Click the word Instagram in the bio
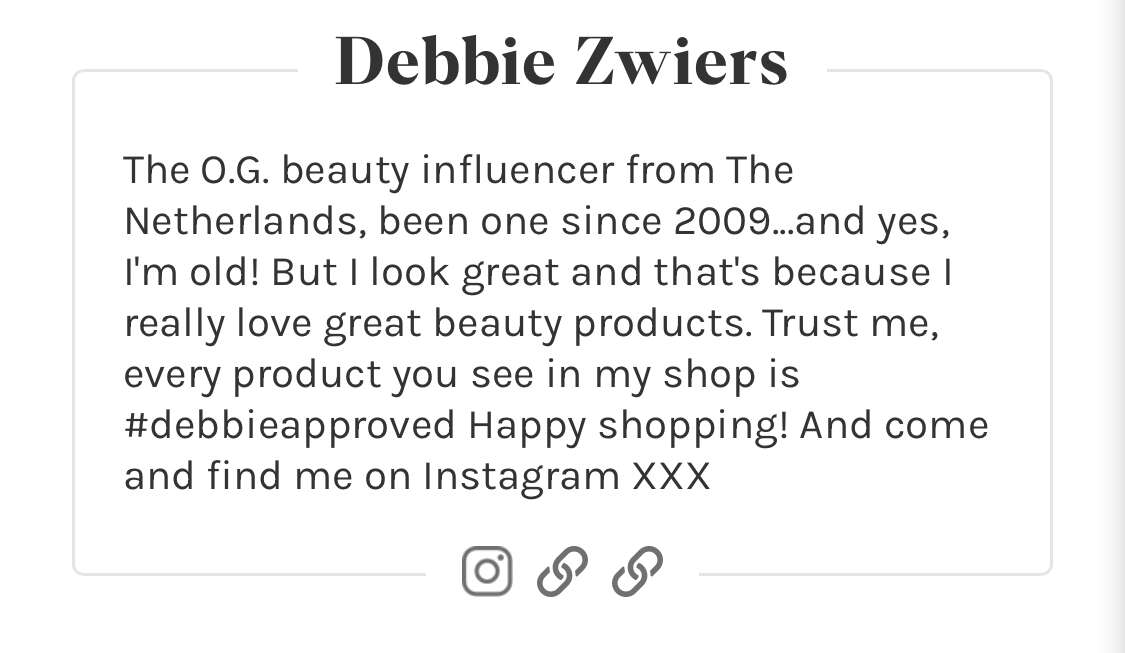This screenshot has width=1125, height=653. click(x=521, y=477)
